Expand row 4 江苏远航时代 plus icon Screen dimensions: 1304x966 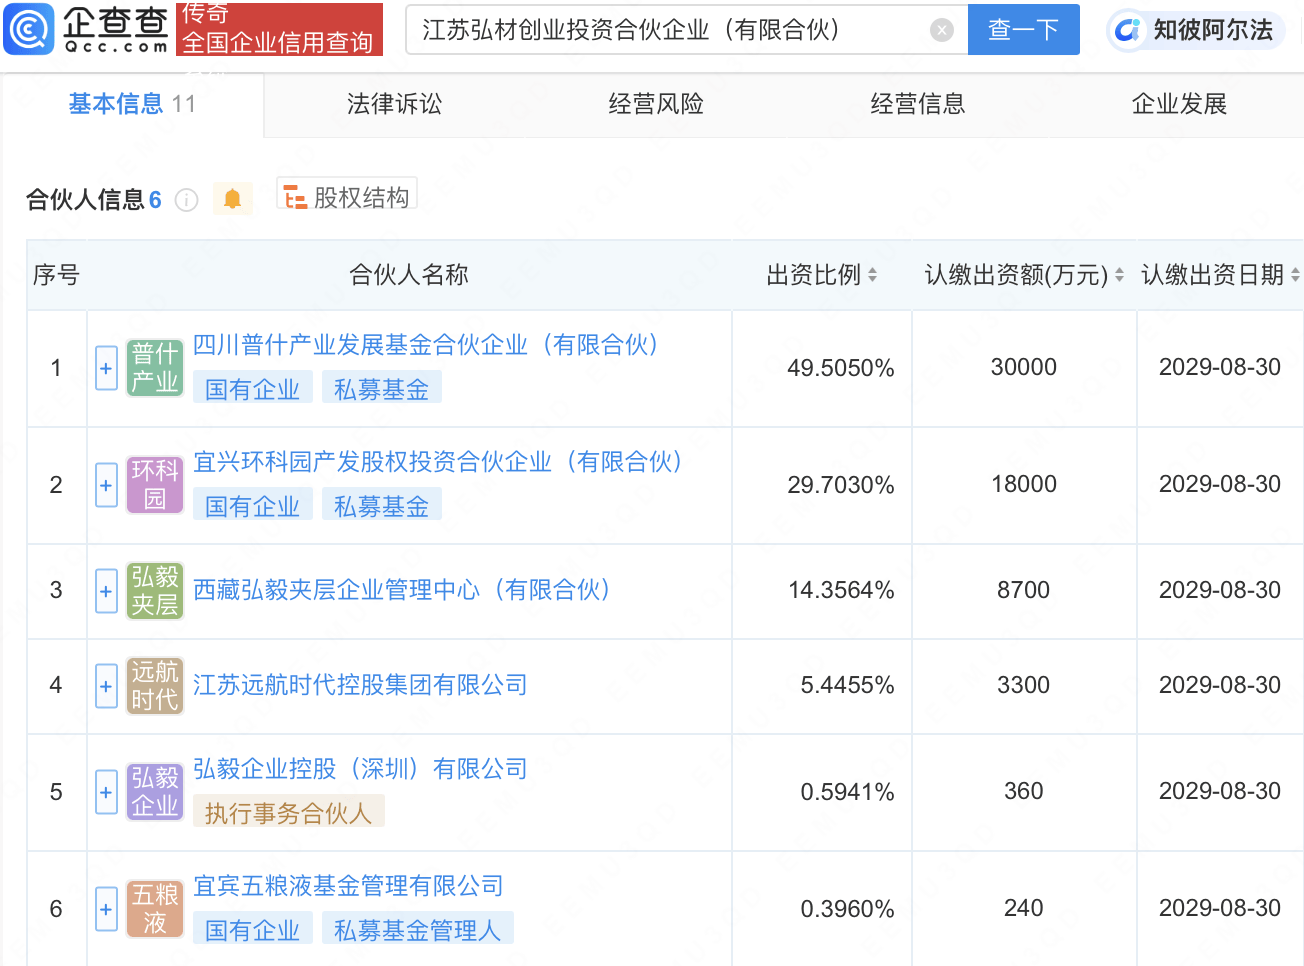pyautogui.click(x=106, y=686)
